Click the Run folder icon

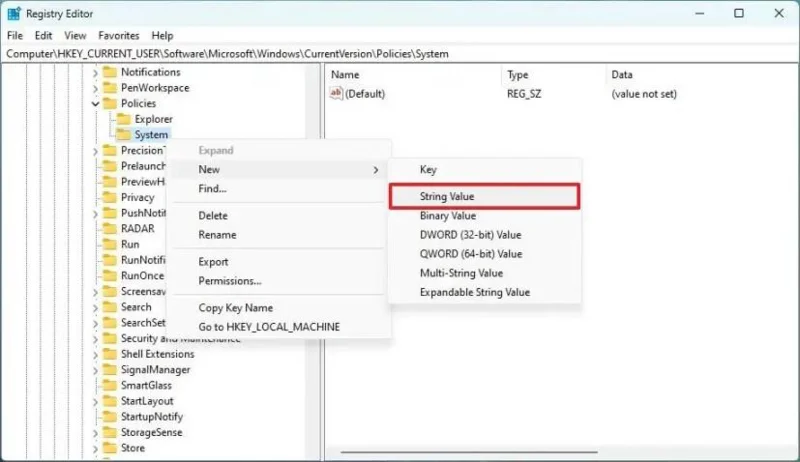(x=110, y=244)
